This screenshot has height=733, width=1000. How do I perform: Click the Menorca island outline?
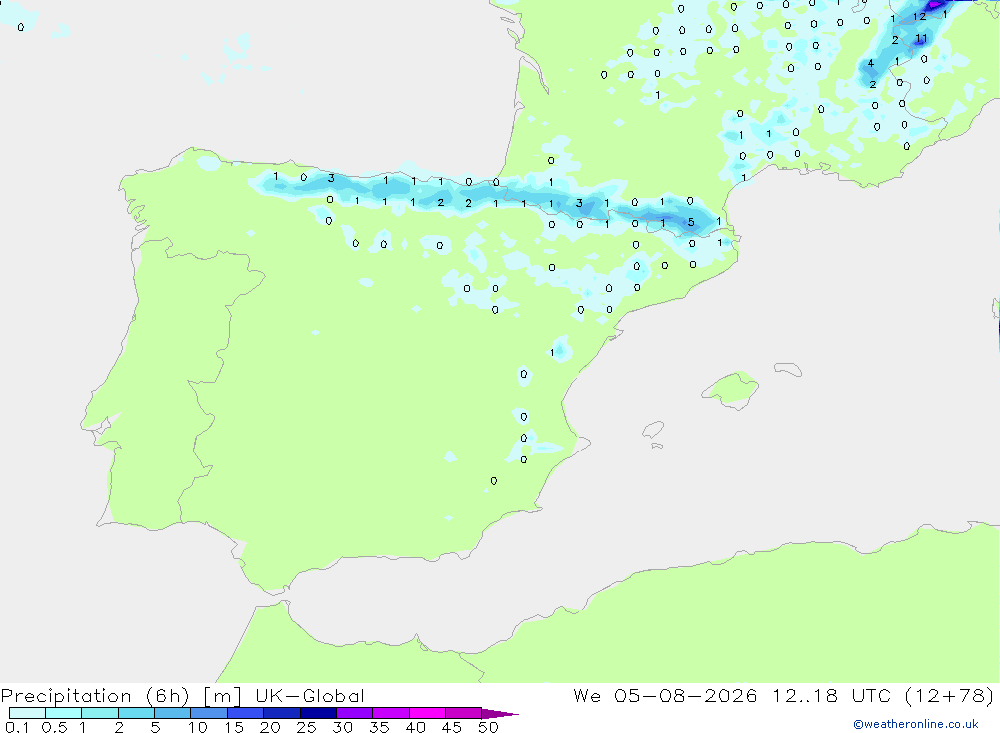pyautogui.click(x=788, y=369)
